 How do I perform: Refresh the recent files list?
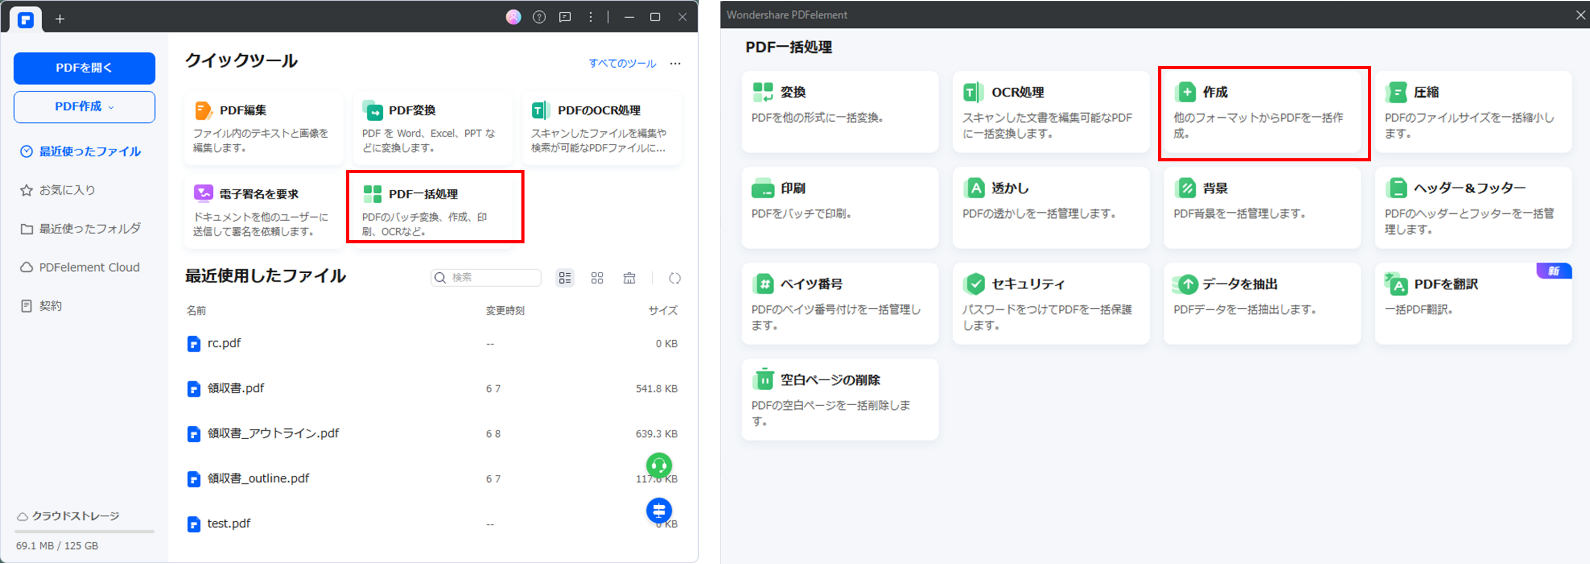coord(675,278)
